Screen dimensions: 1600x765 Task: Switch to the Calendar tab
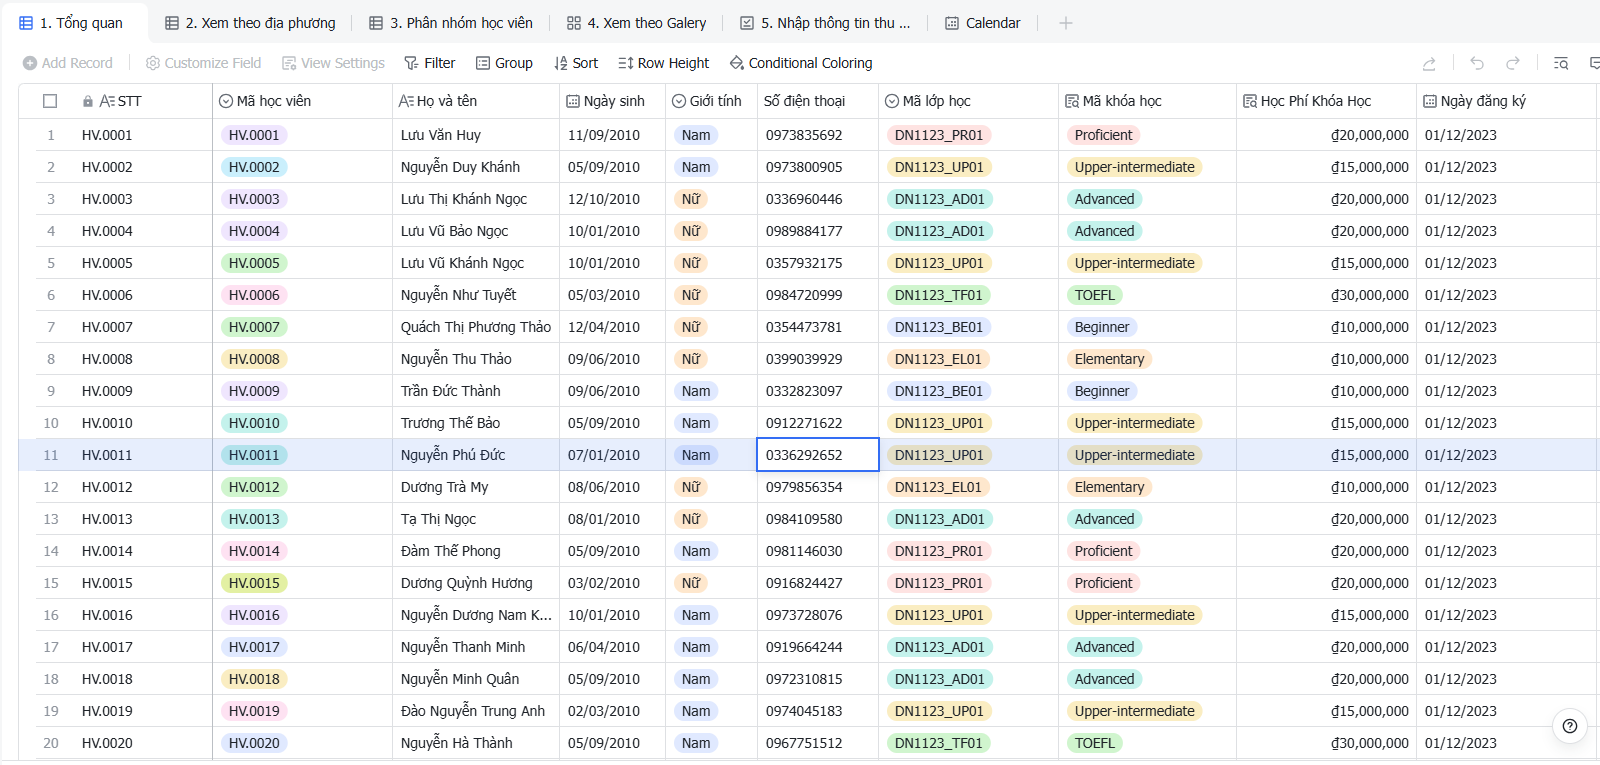click(983, 23)
